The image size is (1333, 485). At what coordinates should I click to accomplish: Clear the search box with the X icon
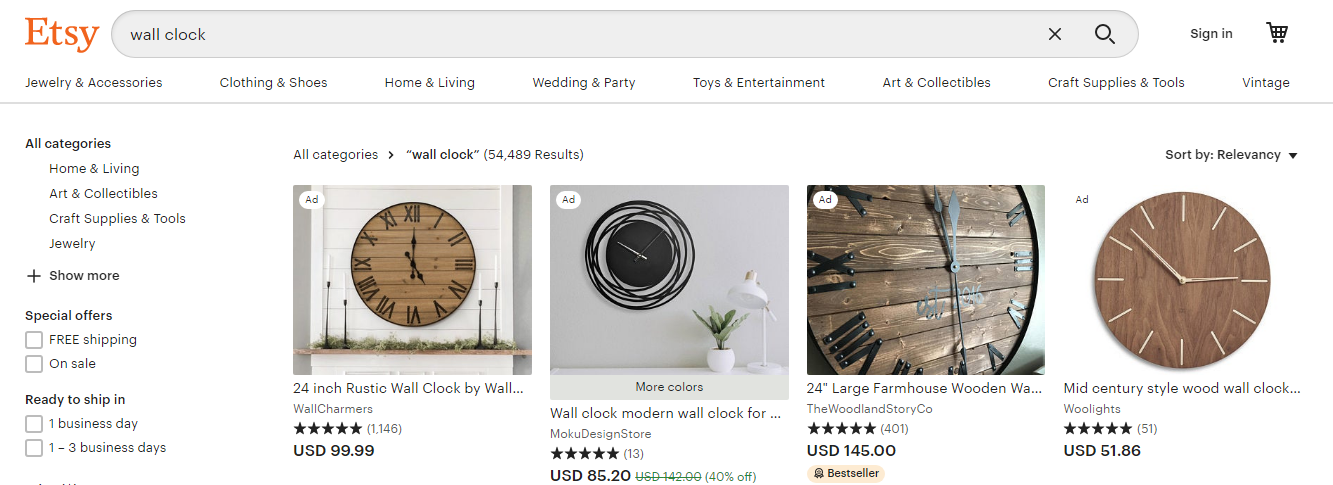click(1055, 34)
